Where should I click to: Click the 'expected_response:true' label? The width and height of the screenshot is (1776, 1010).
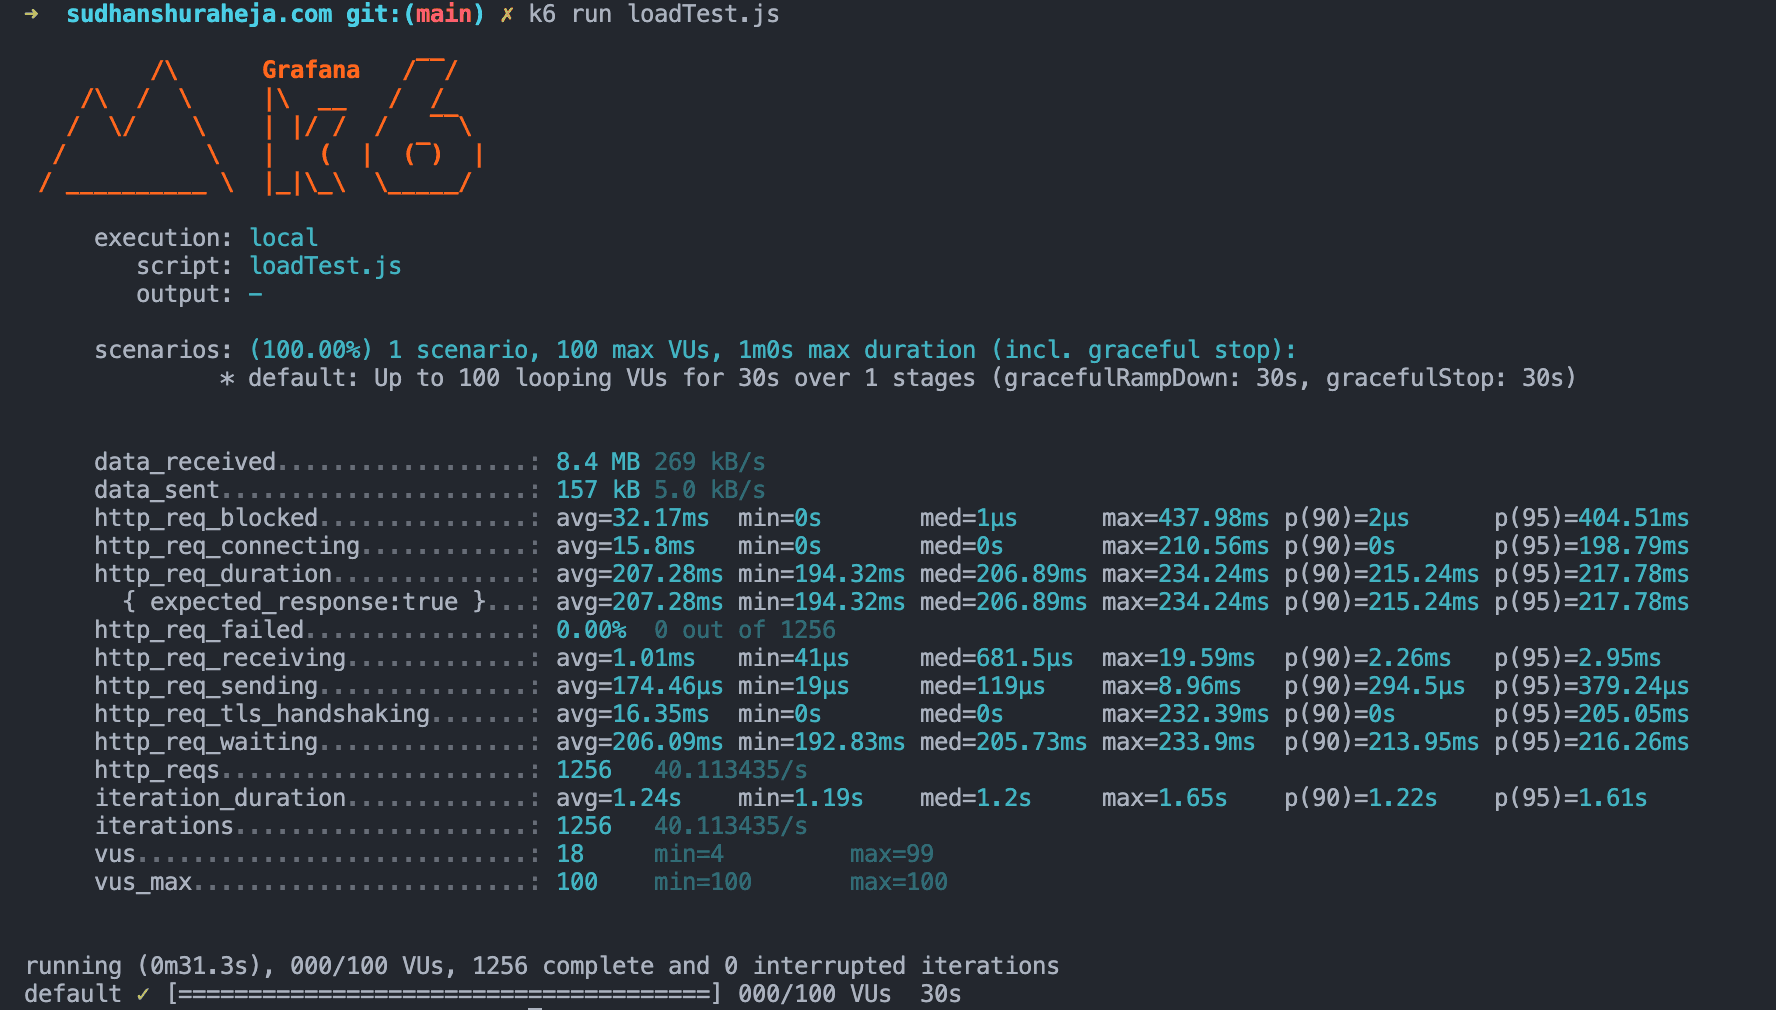(x=304, y=602)
